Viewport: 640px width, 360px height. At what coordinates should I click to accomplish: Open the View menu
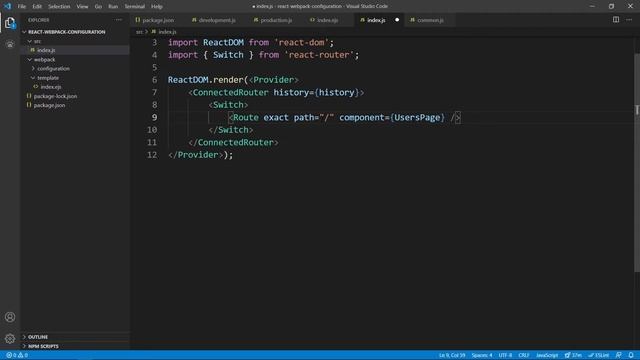[x=82, y=7]
